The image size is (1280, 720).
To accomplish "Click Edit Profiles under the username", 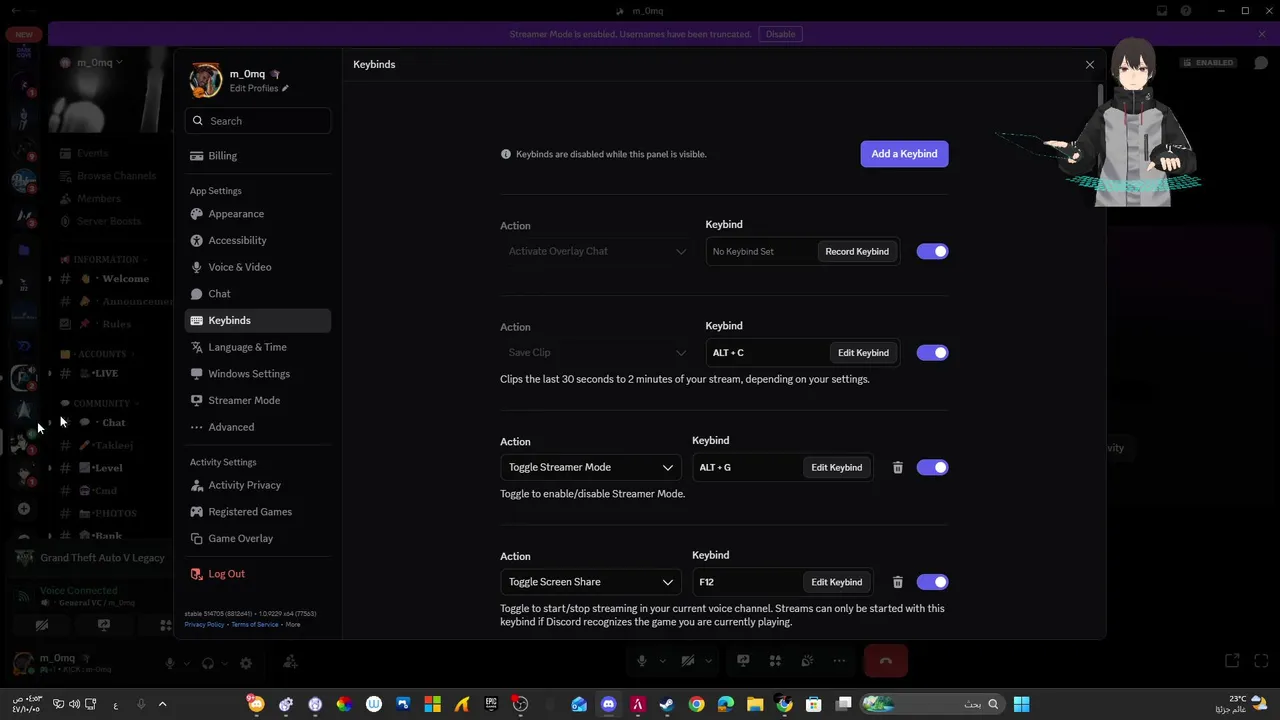I will [x=254, y=88].
